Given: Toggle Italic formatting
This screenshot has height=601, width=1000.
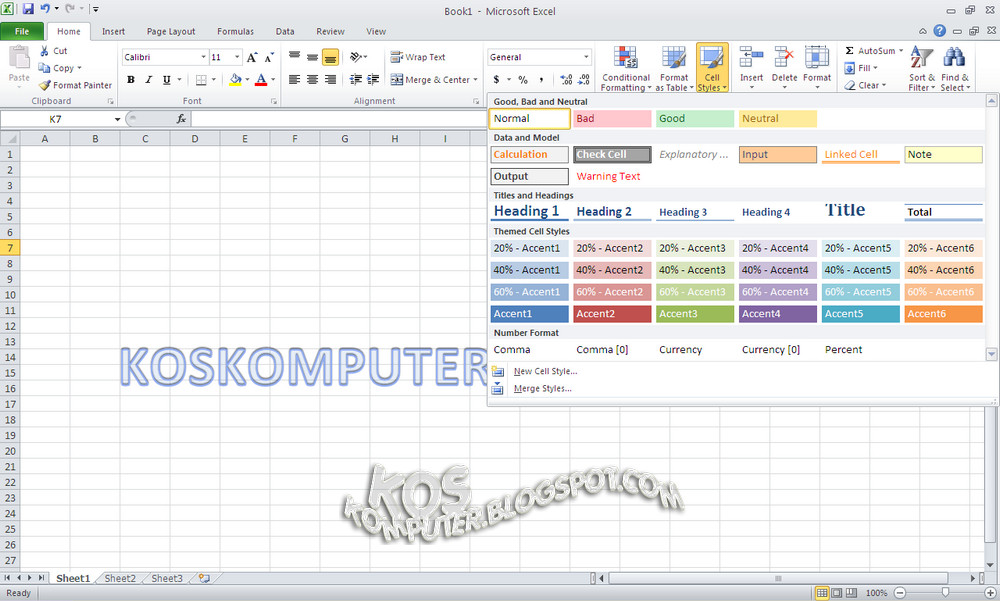Looking at the screenshot, I should [149, 80].
